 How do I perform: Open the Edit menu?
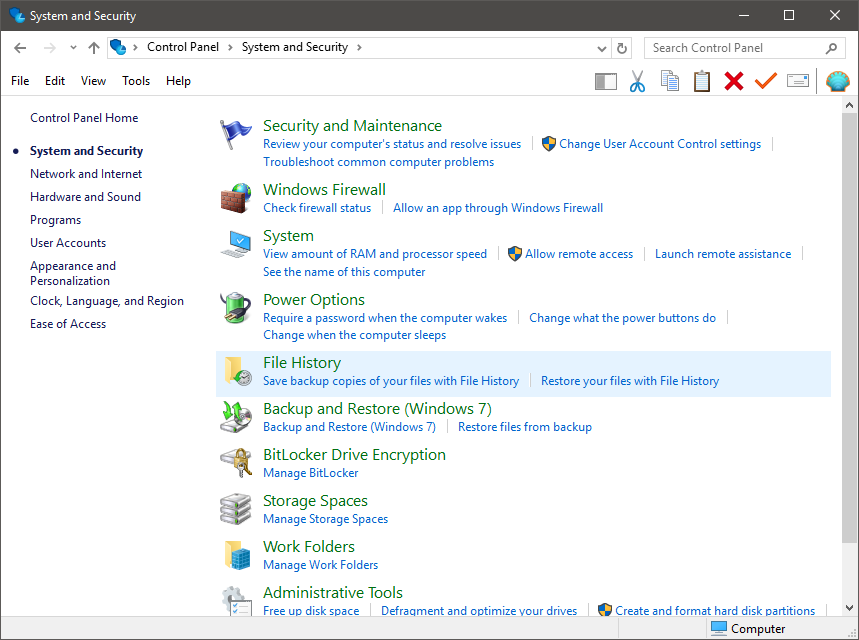coord(55,81)
